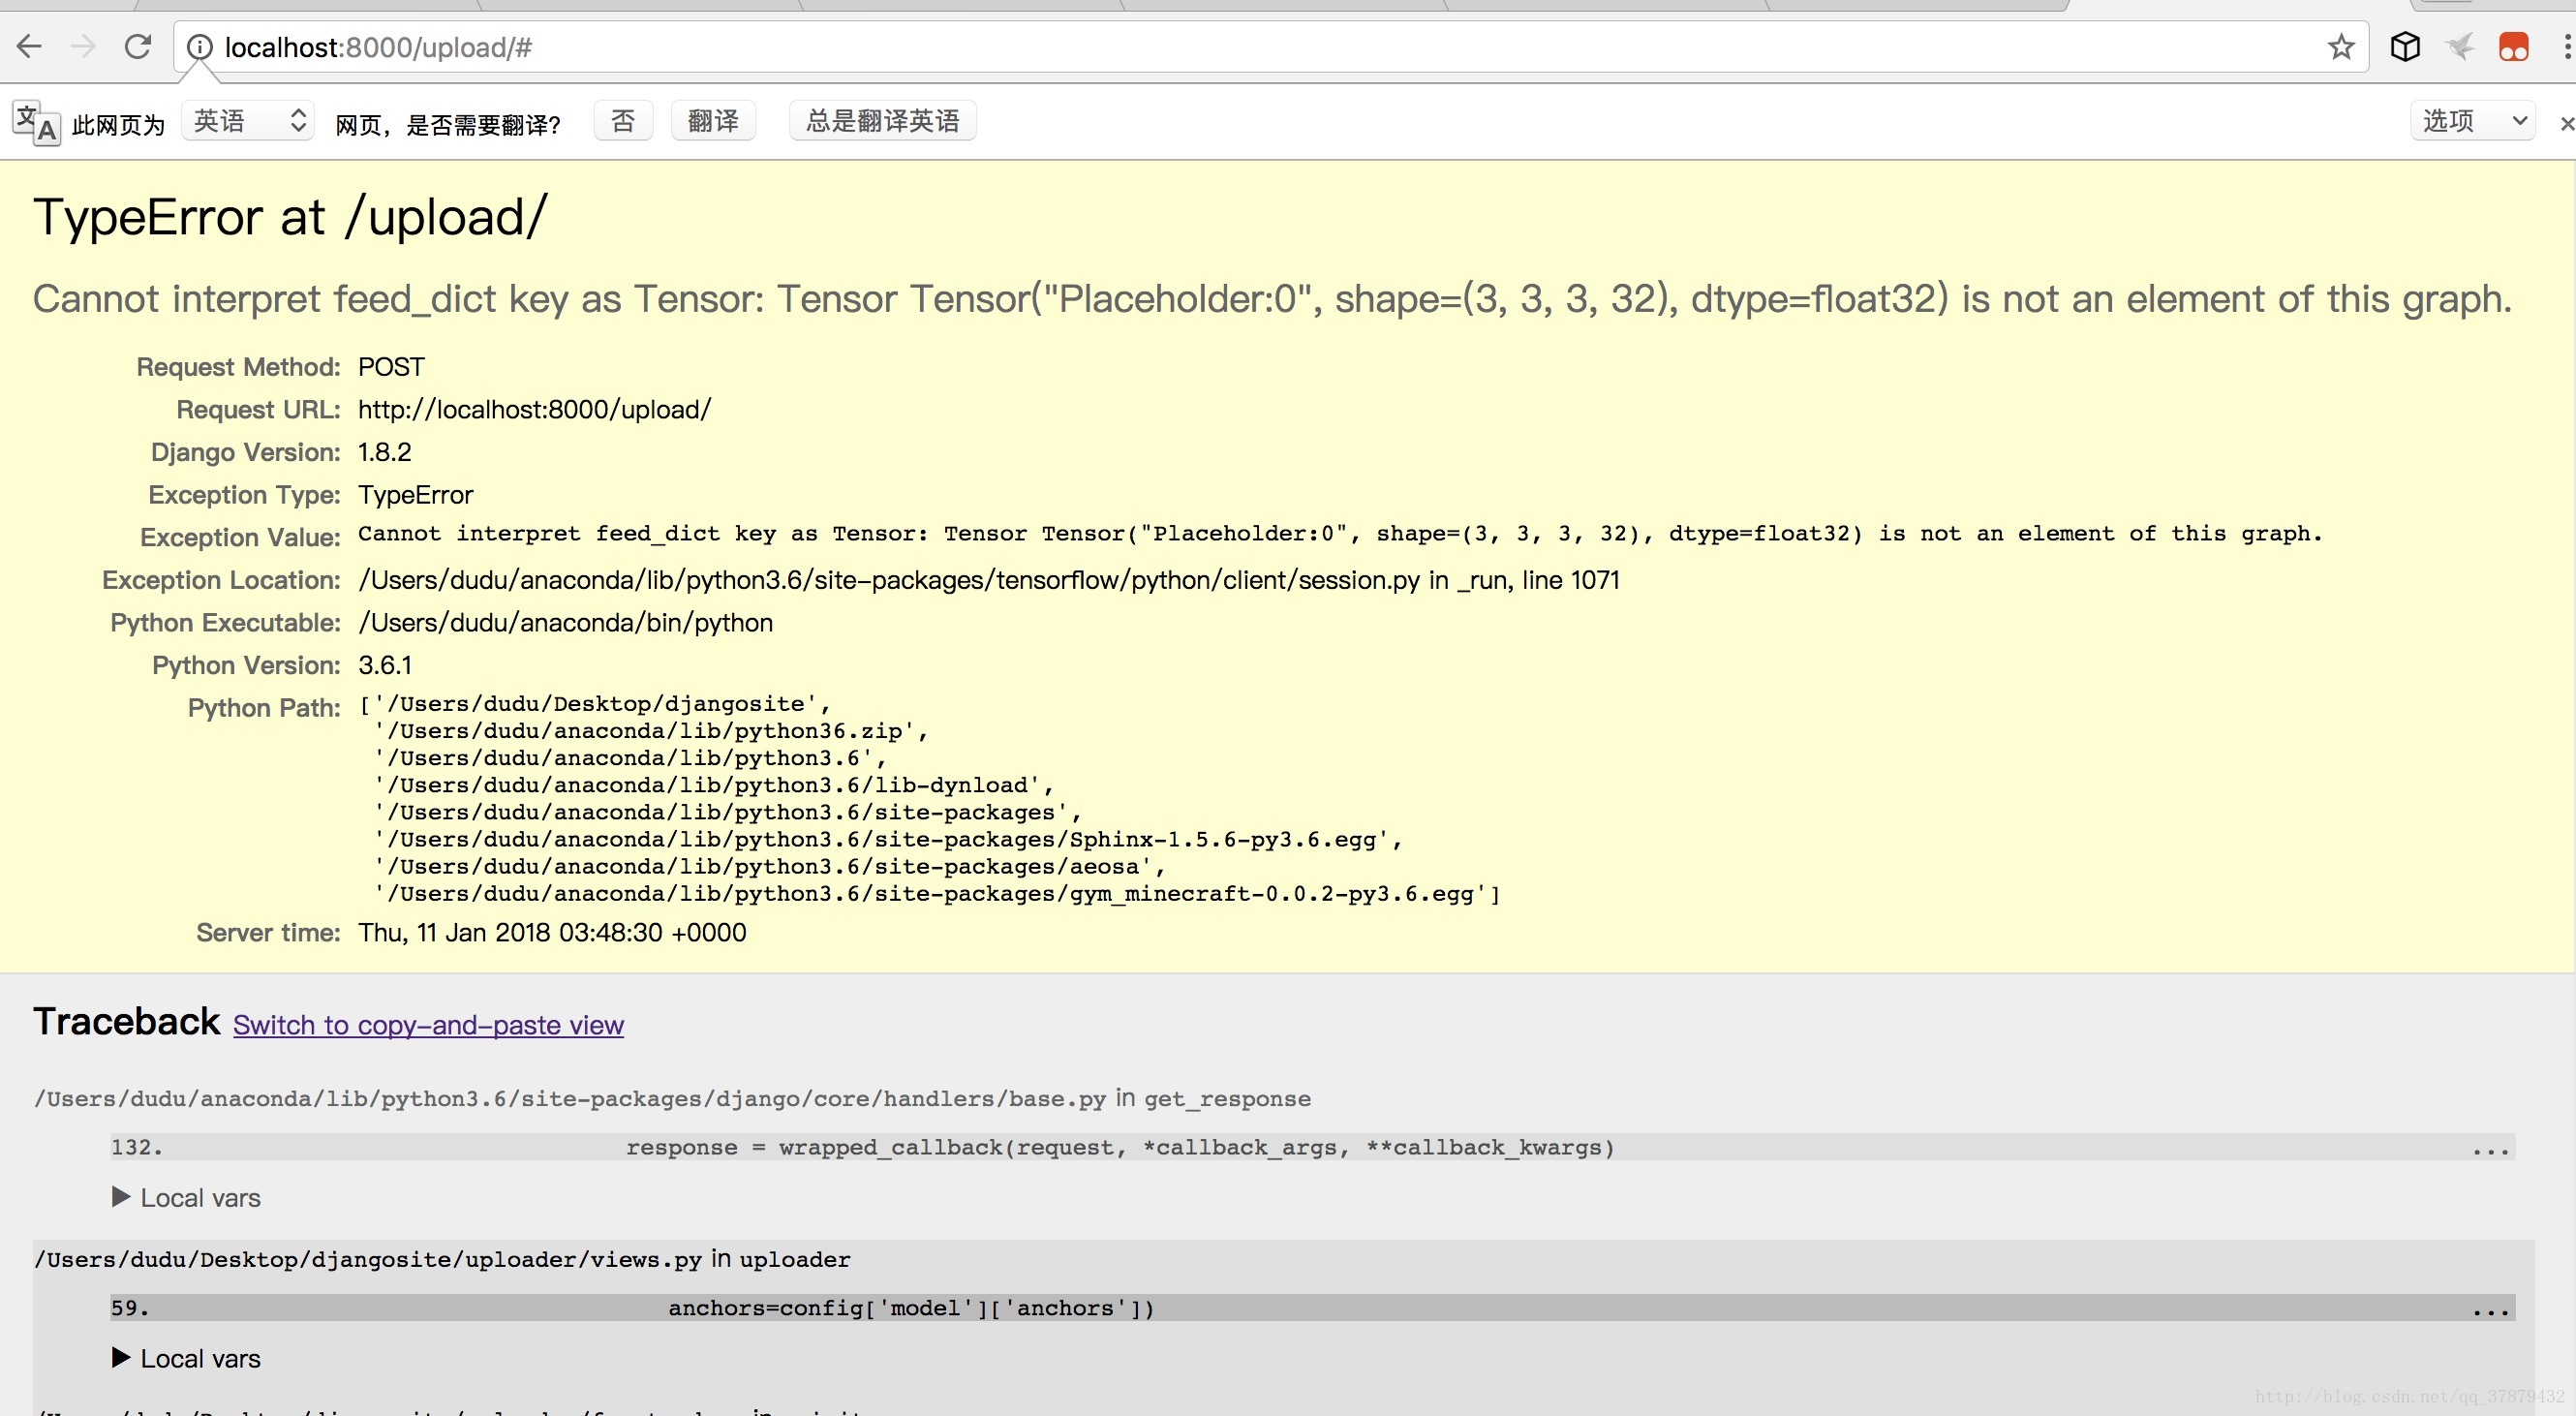Select the Server time value

(x=552, y=932)
